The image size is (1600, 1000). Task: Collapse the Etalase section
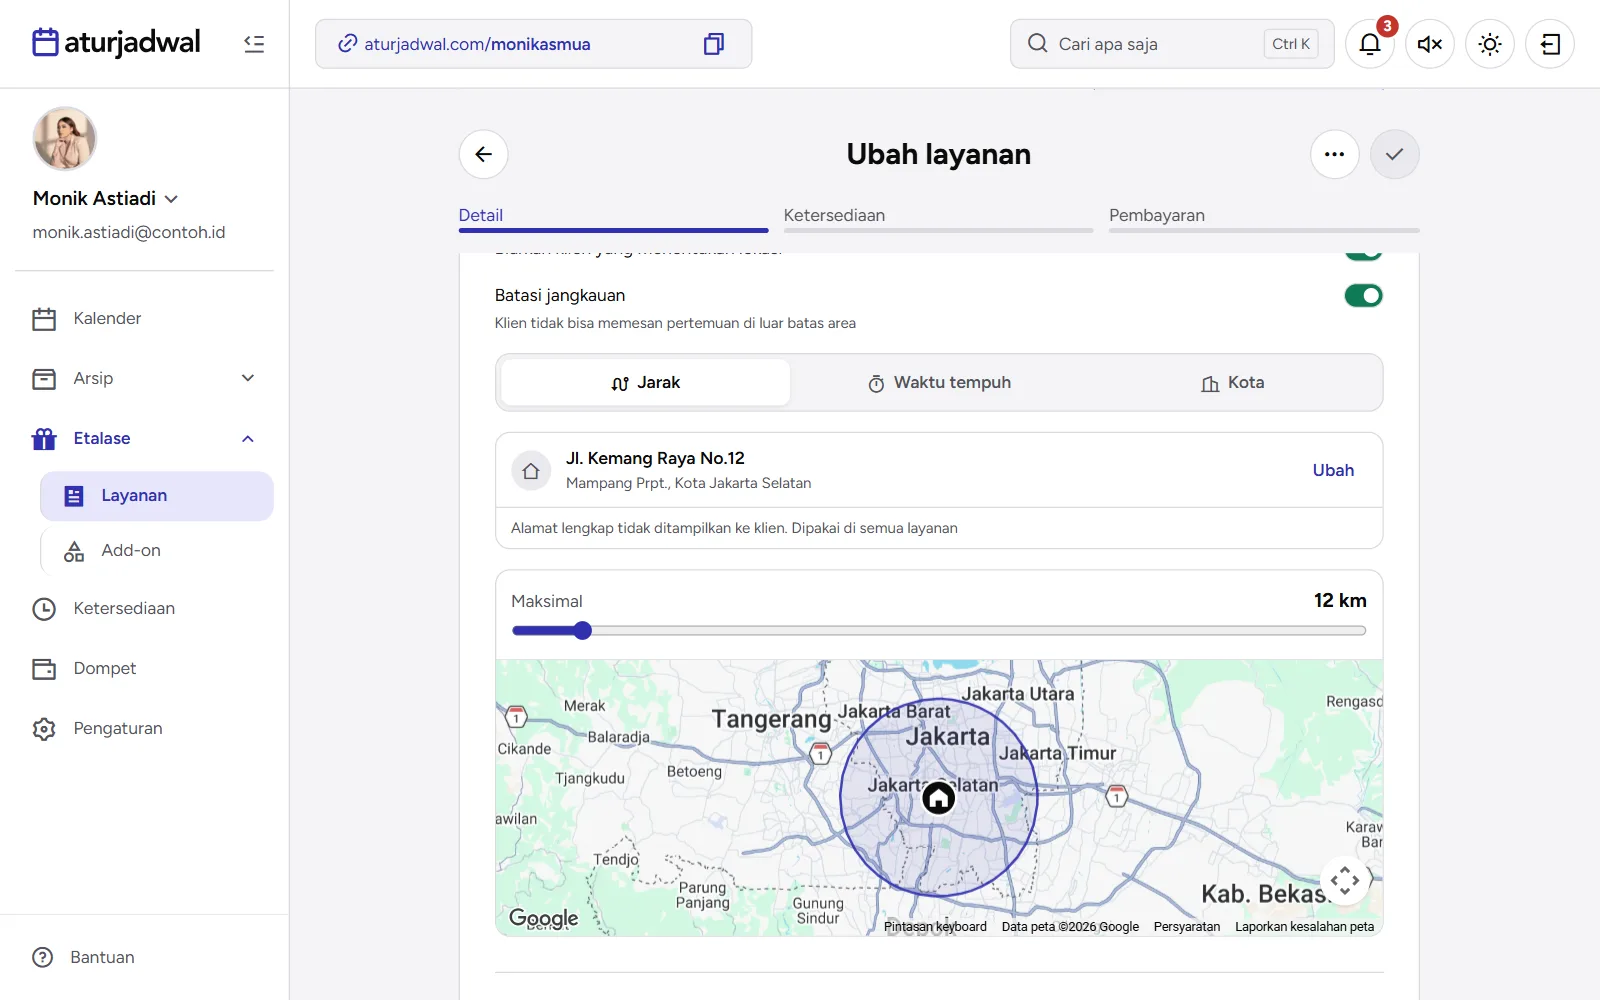click(x=144, y=439)
